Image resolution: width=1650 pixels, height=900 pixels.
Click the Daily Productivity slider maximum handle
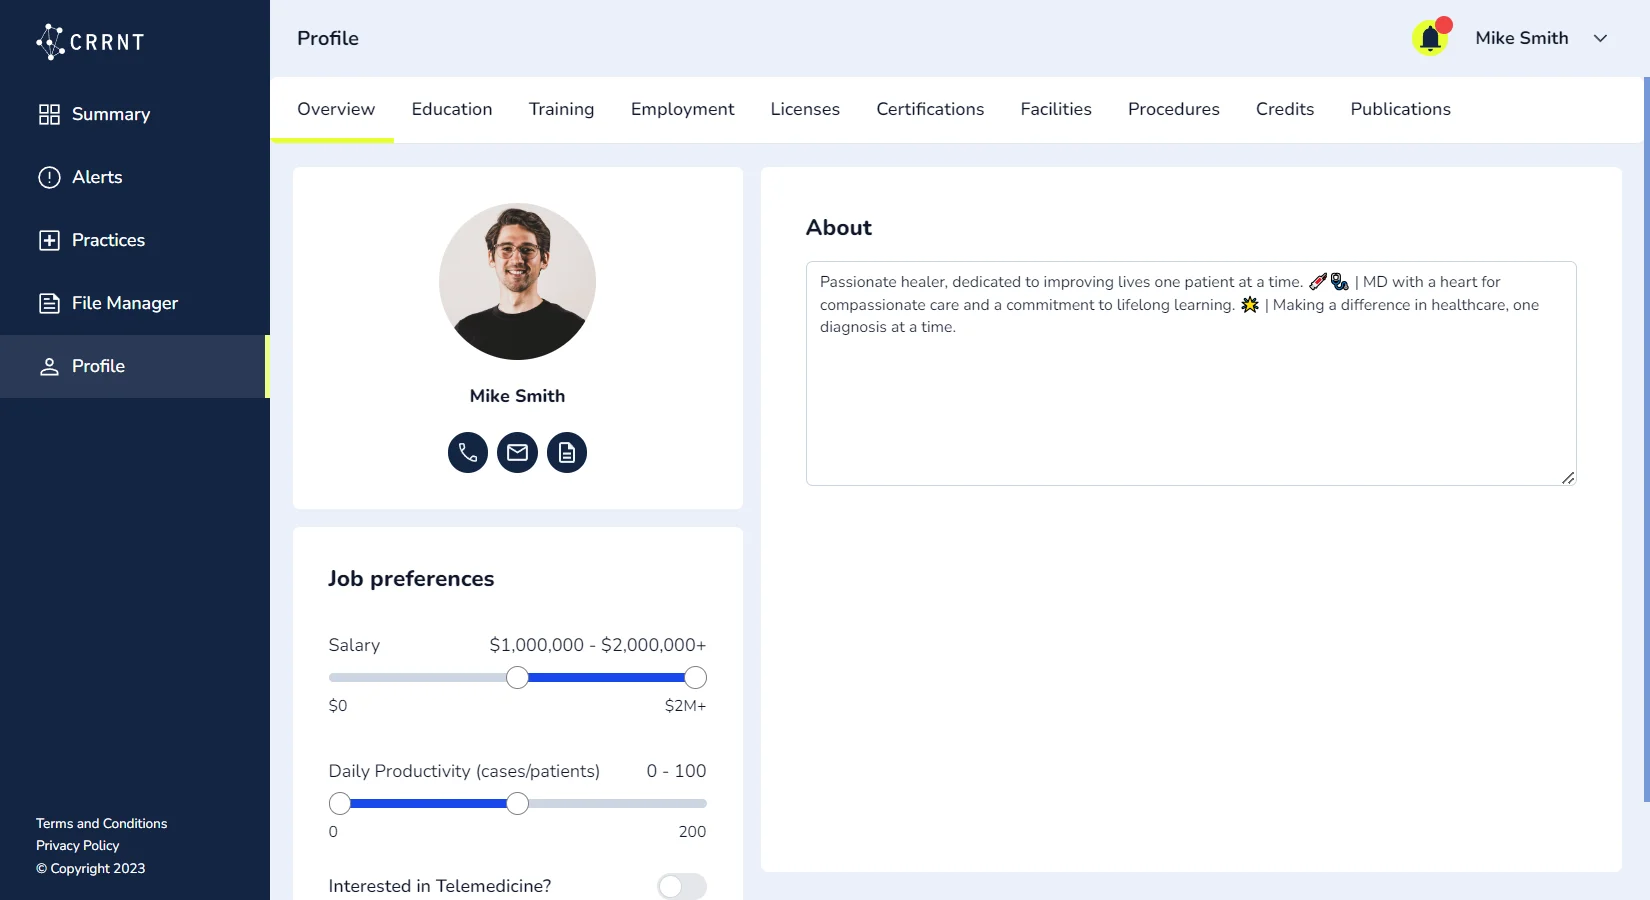(x=517, y=804)
